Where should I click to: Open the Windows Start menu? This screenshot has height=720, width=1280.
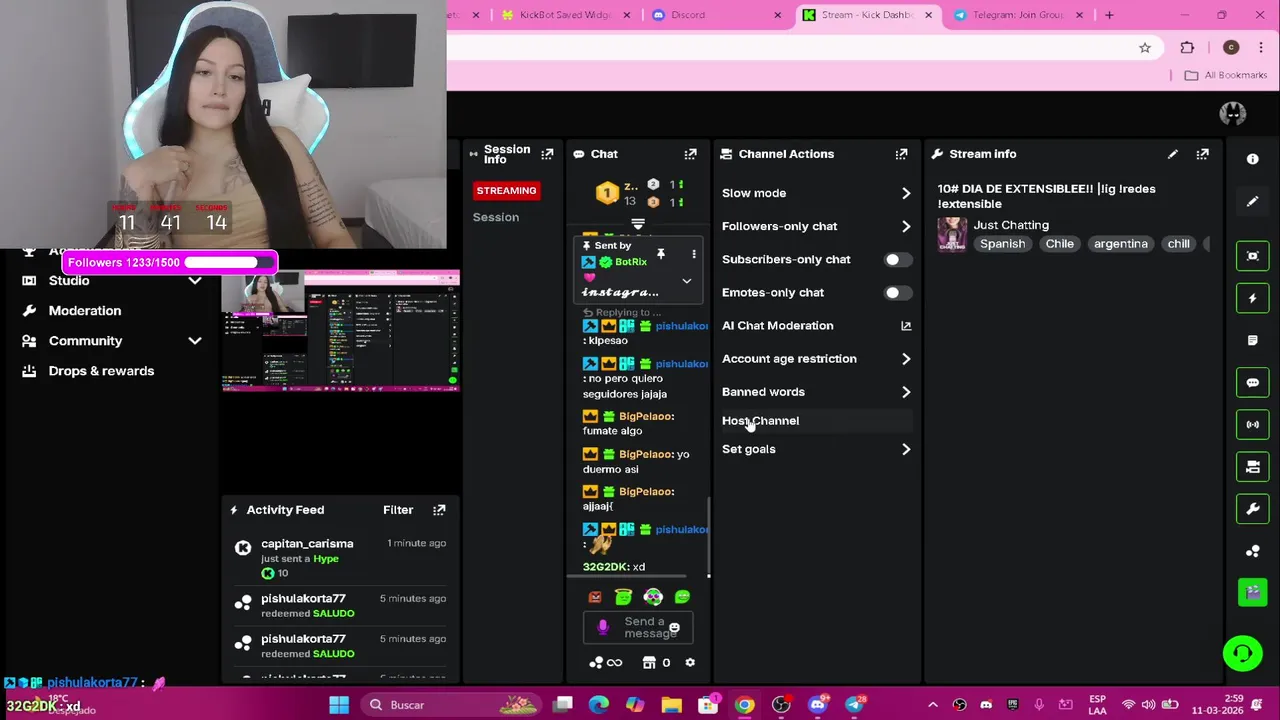(339, 705)
